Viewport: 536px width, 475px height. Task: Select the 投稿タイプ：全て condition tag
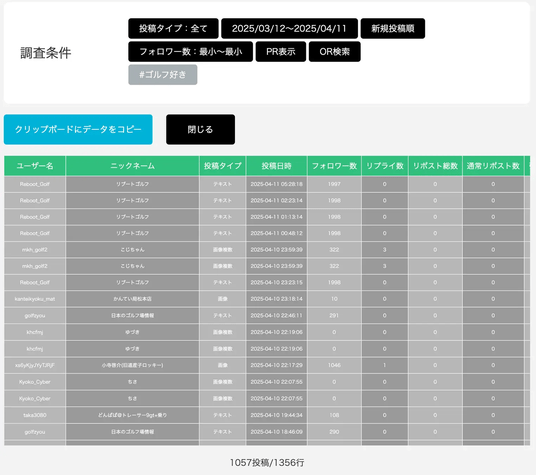(x=173, y=28)
